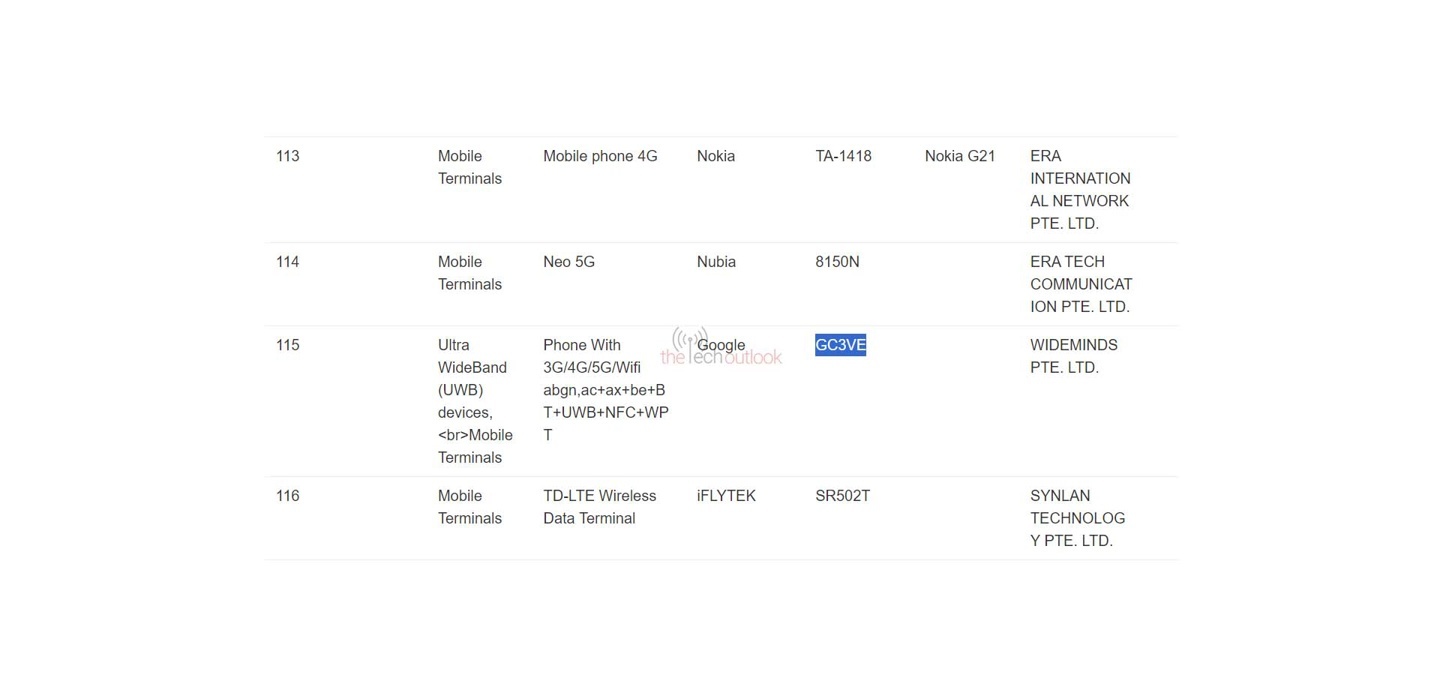Click the 8150N model cell
This screenshot has width=1440, height=690.
[x=837, y=262]
